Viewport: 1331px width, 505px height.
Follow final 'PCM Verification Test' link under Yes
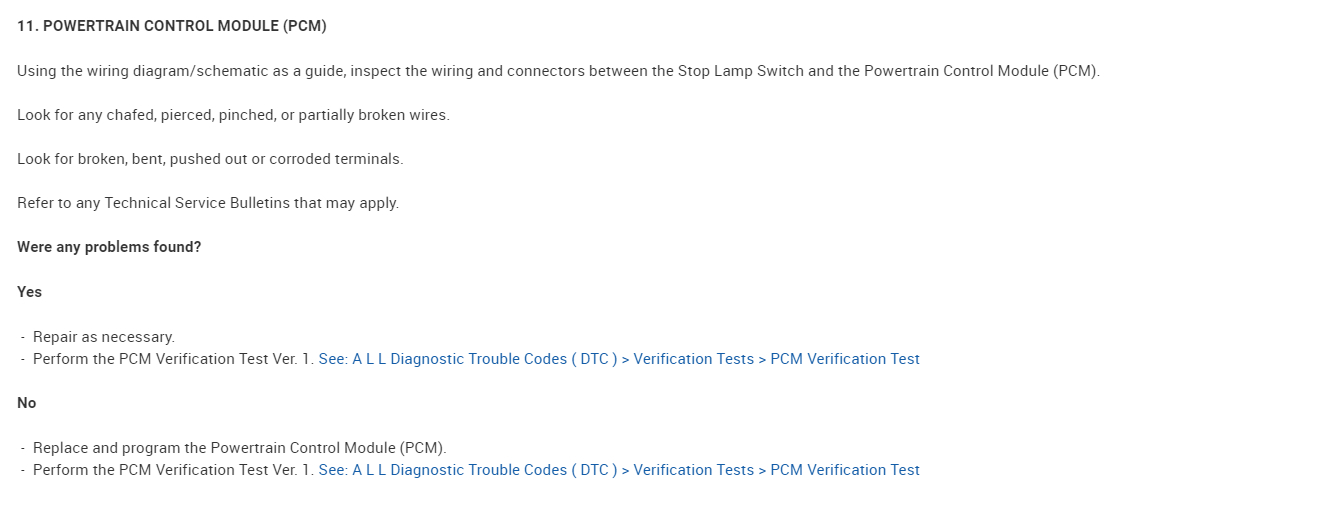844,359
